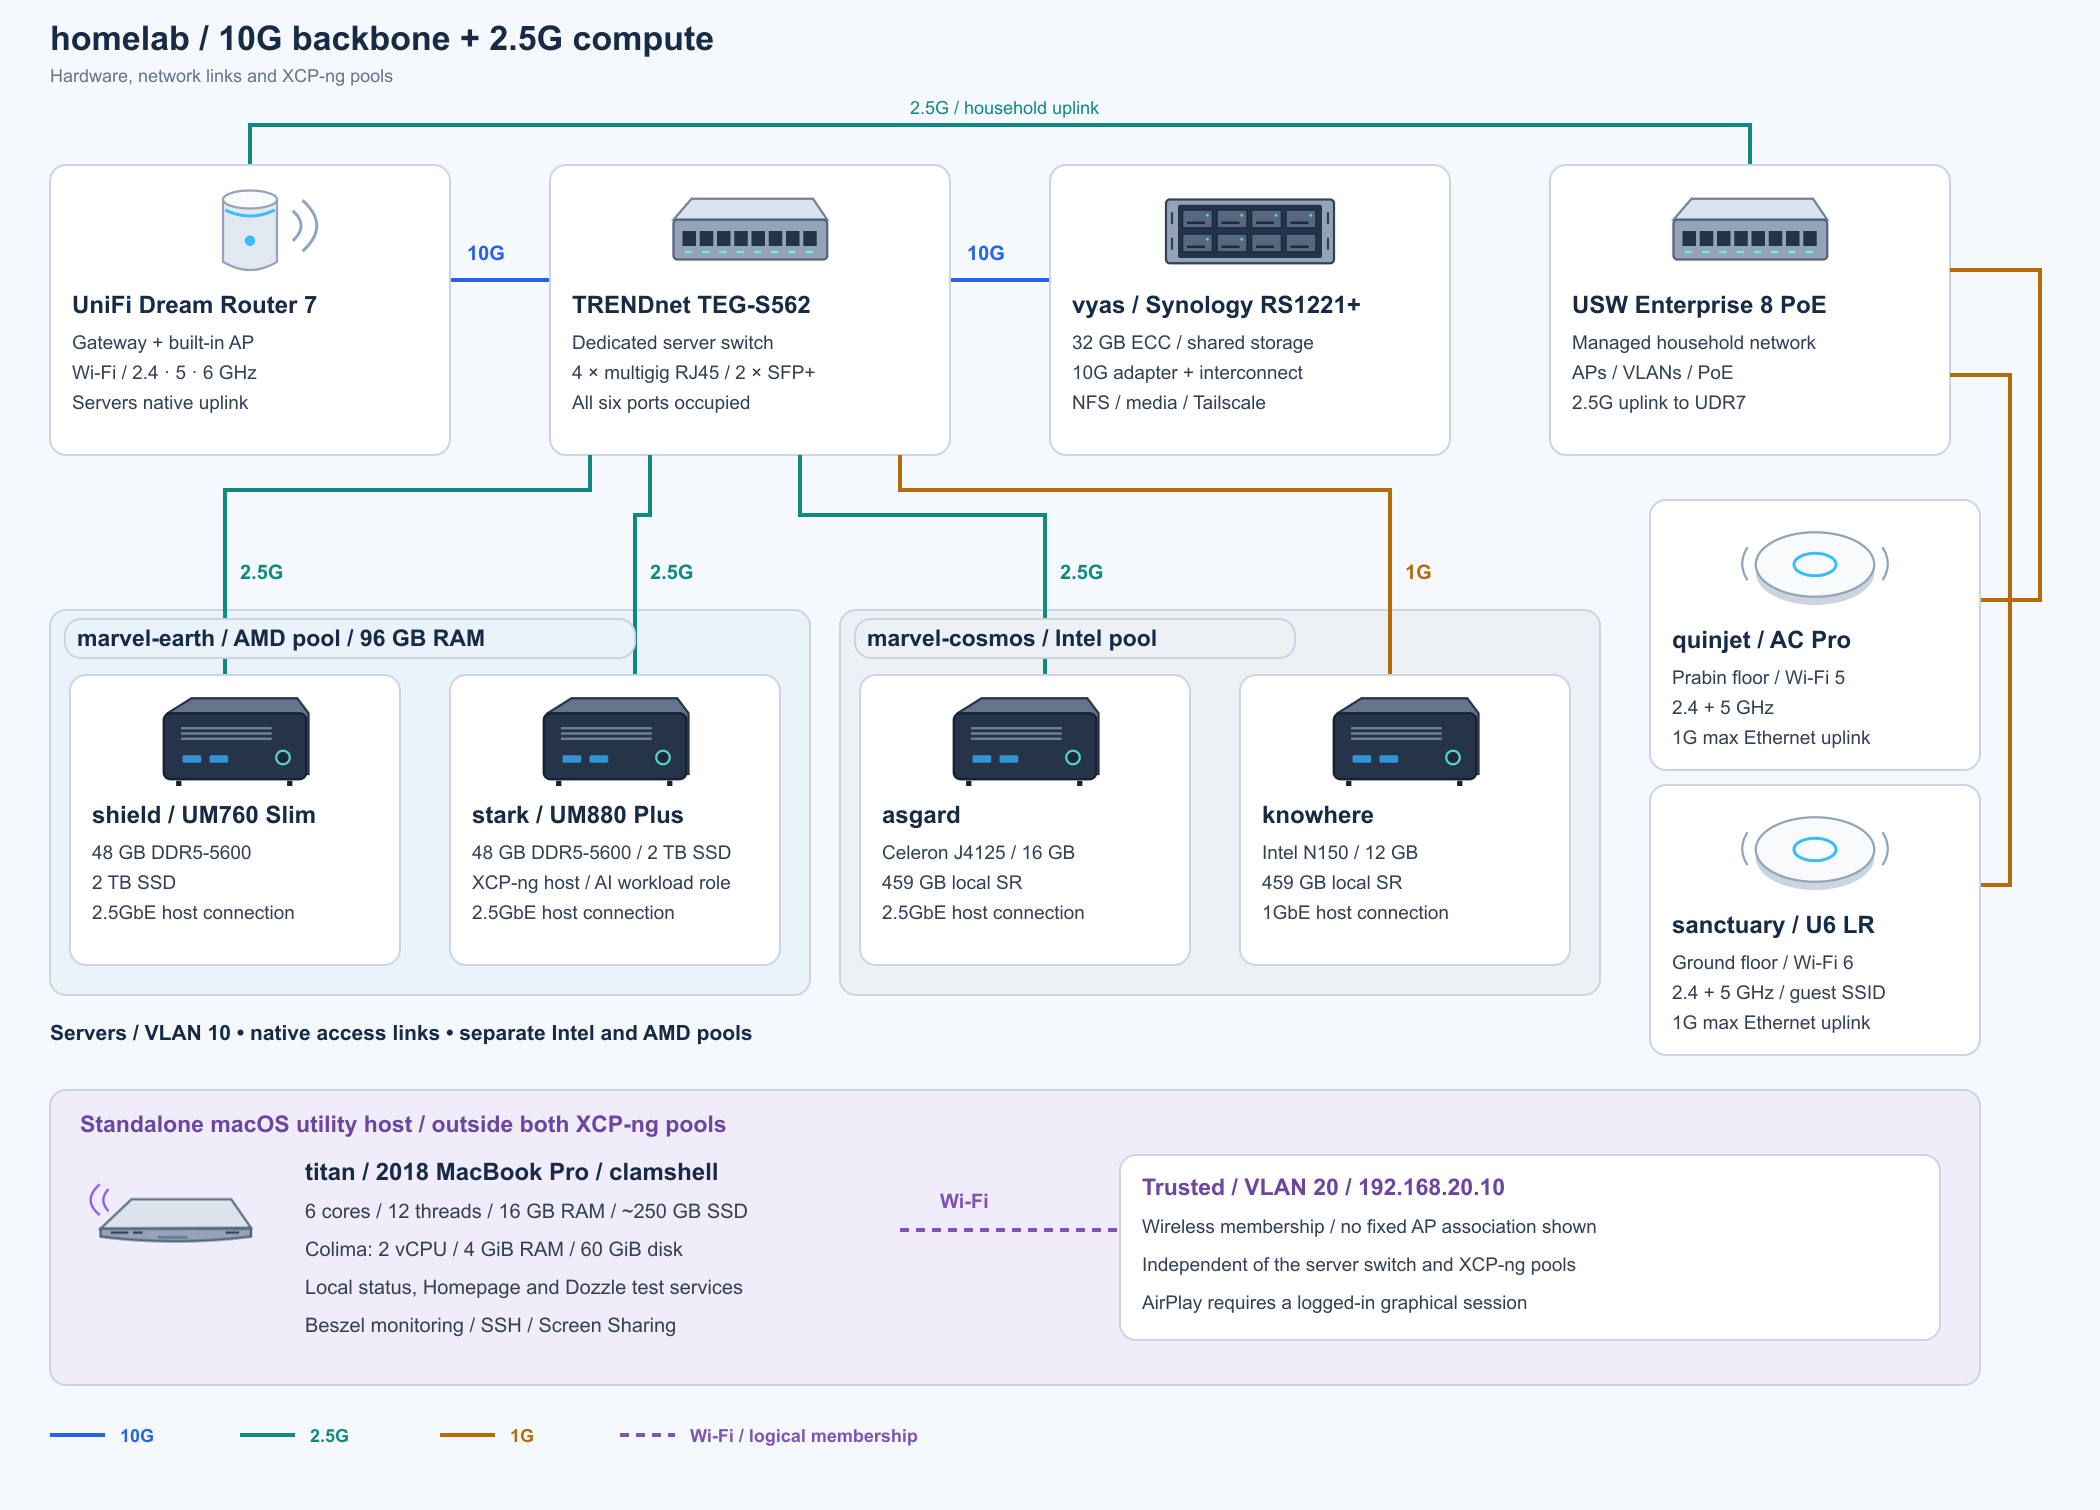Viewport: 2100px width, 1510px height.
Task: Click the '4 × multigig RJ45 / 2 × SFP+' line
Action: (x=694, y=372)
